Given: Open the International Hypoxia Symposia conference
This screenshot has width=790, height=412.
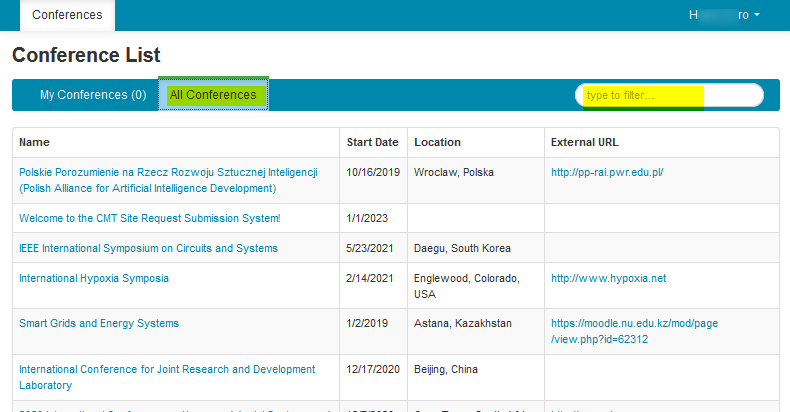Looking at the screenshot, I should pyautogui.click(x=94, y=278).
